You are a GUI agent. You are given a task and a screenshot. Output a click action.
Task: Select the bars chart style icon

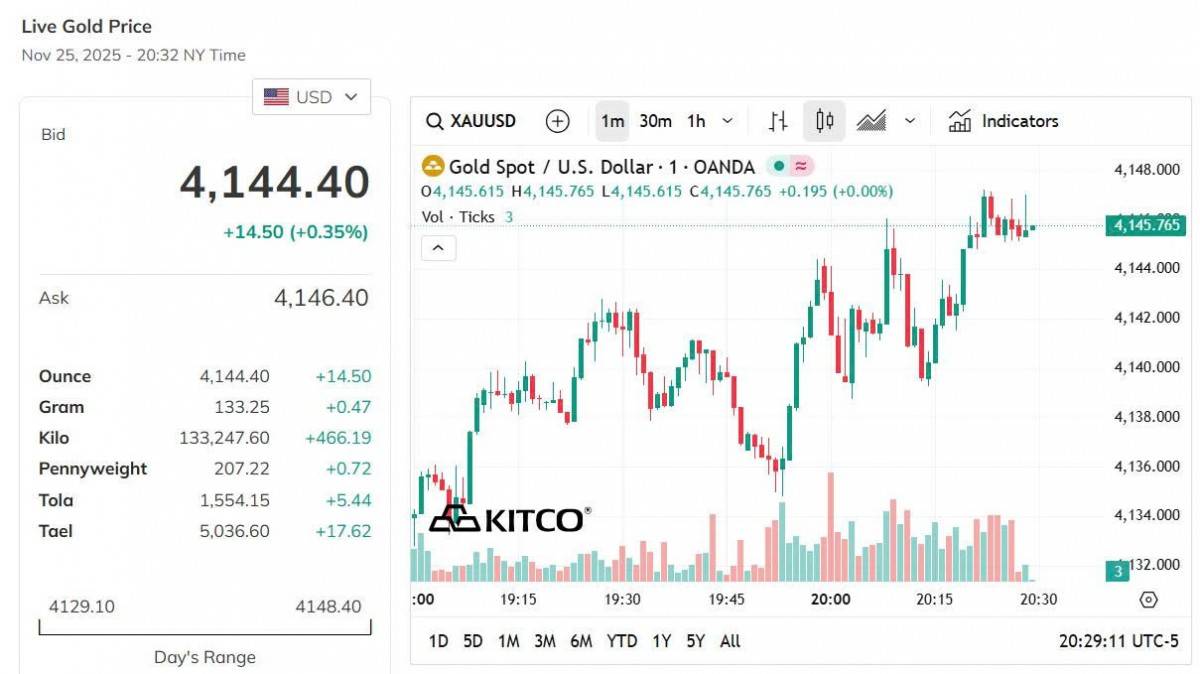pyautogui.click(x=778, y=122)
